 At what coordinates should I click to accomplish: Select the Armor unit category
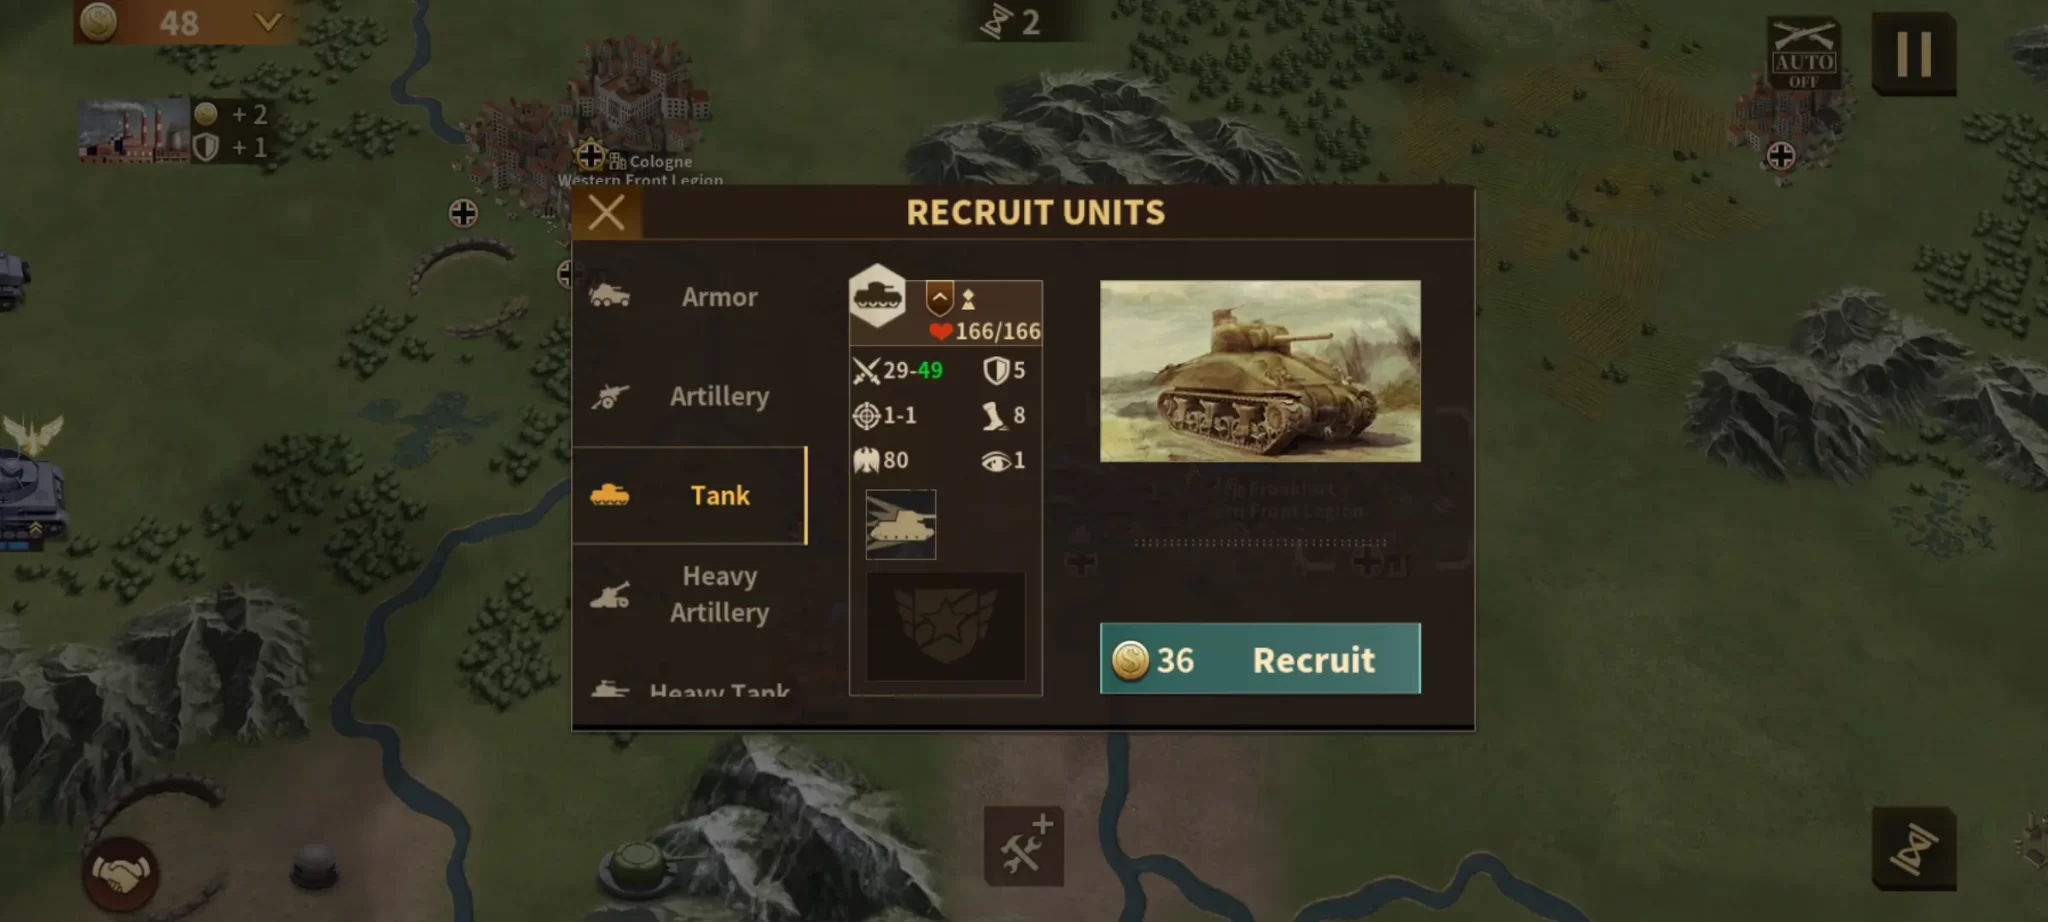coord(689,297)
